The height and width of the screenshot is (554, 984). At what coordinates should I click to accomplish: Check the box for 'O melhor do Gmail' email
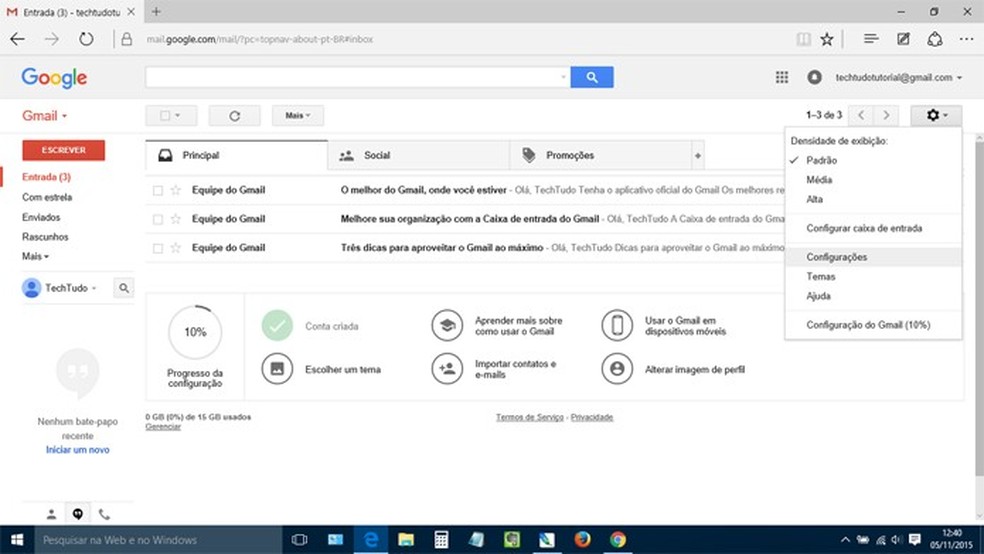158,190
